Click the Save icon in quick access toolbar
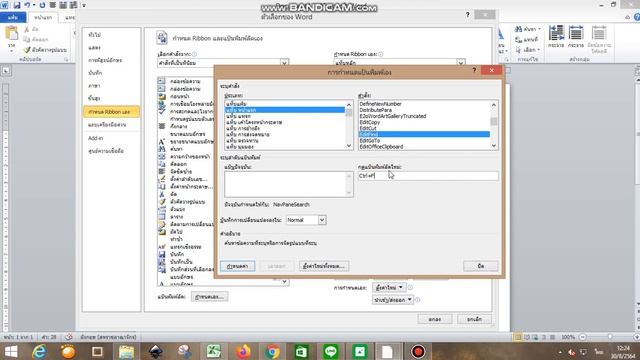The image size is (640, 360). tap(17, 5)
